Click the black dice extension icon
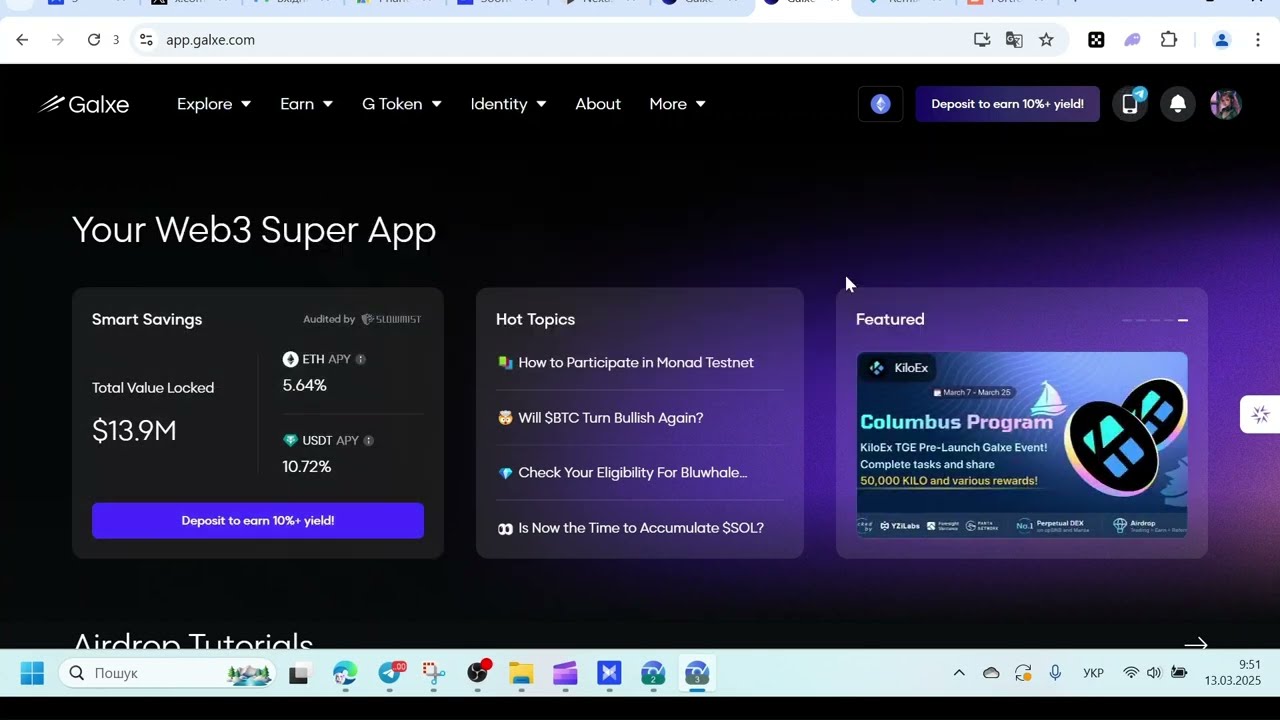This screenshot has height=720, width=1280. (x=1097, y=40)
